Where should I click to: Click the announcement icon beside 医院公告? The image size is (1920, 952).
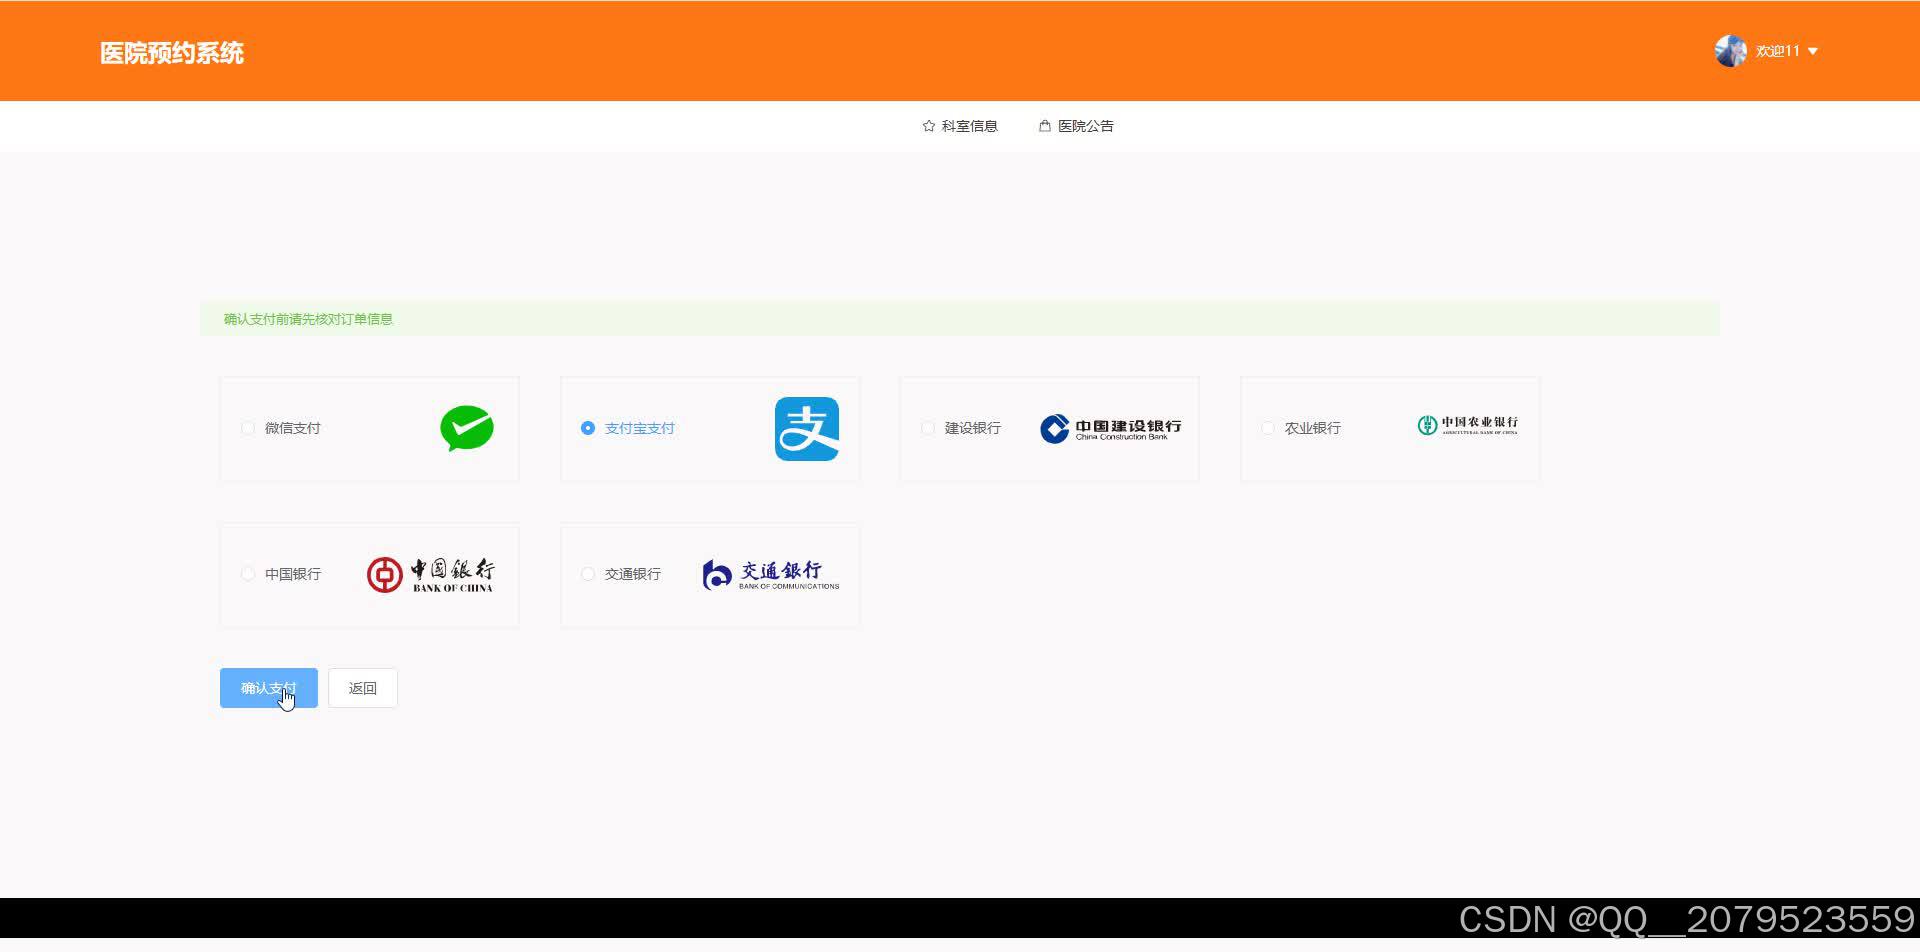point(1045,125)
